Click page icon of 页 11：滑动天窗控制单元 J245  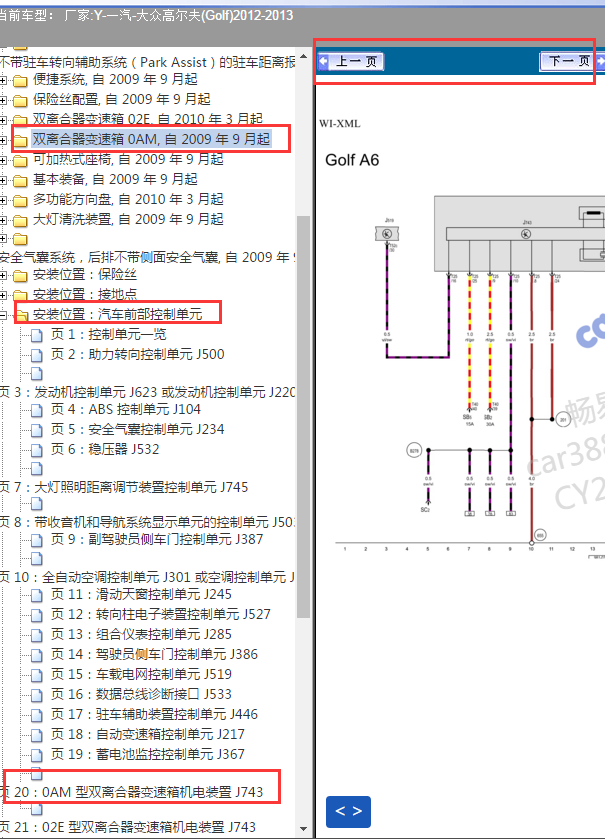point(37,596)
